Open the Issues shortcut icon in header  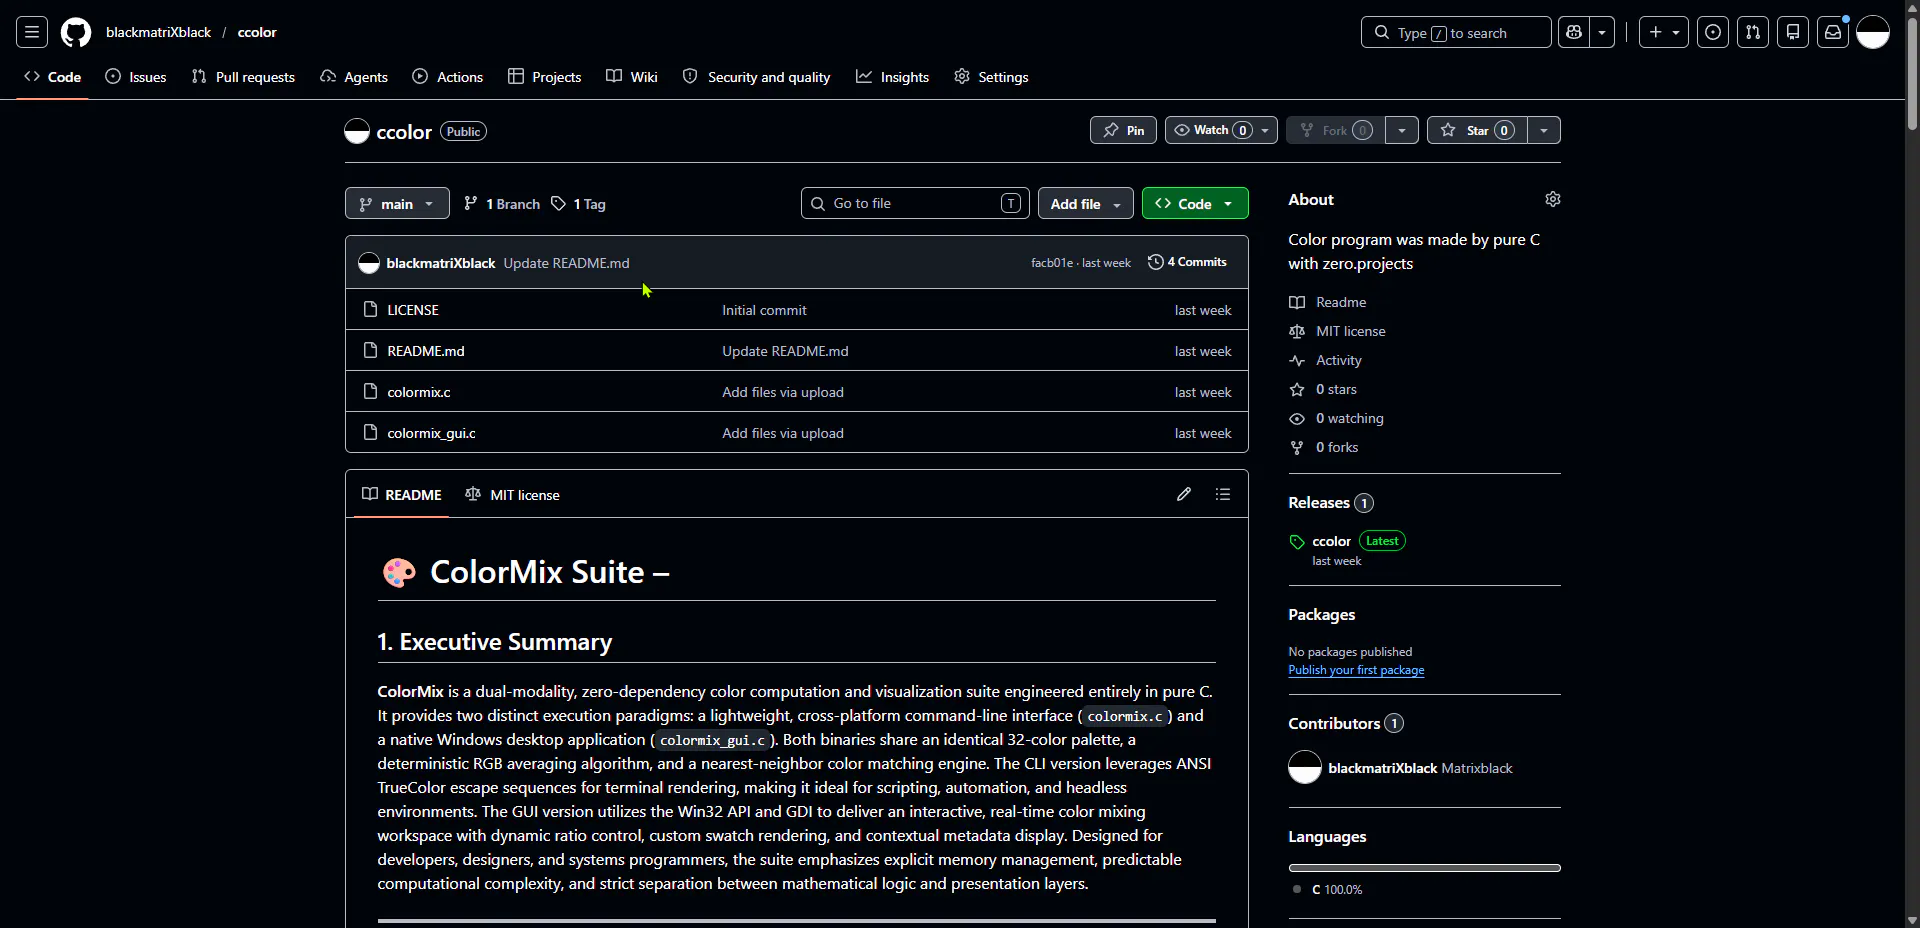tap(1713, 32)
